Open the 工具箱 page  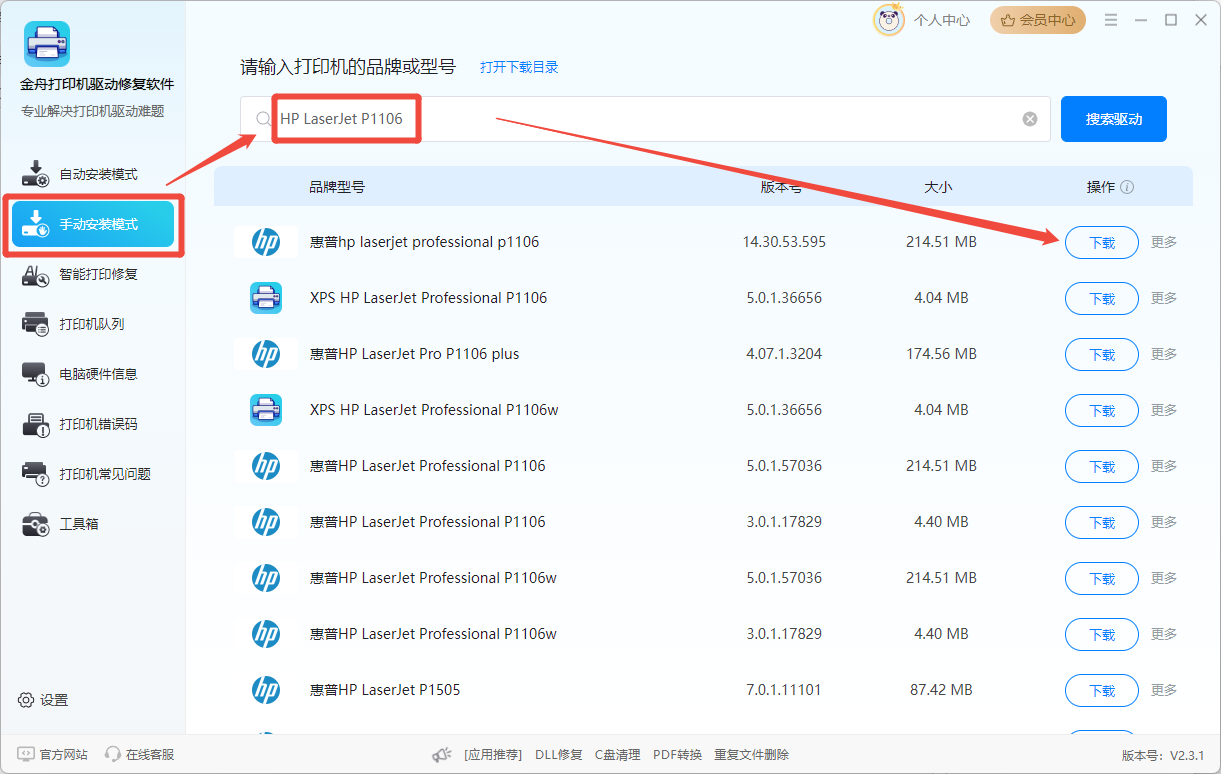pyautogui.click(x=93, y=524)
